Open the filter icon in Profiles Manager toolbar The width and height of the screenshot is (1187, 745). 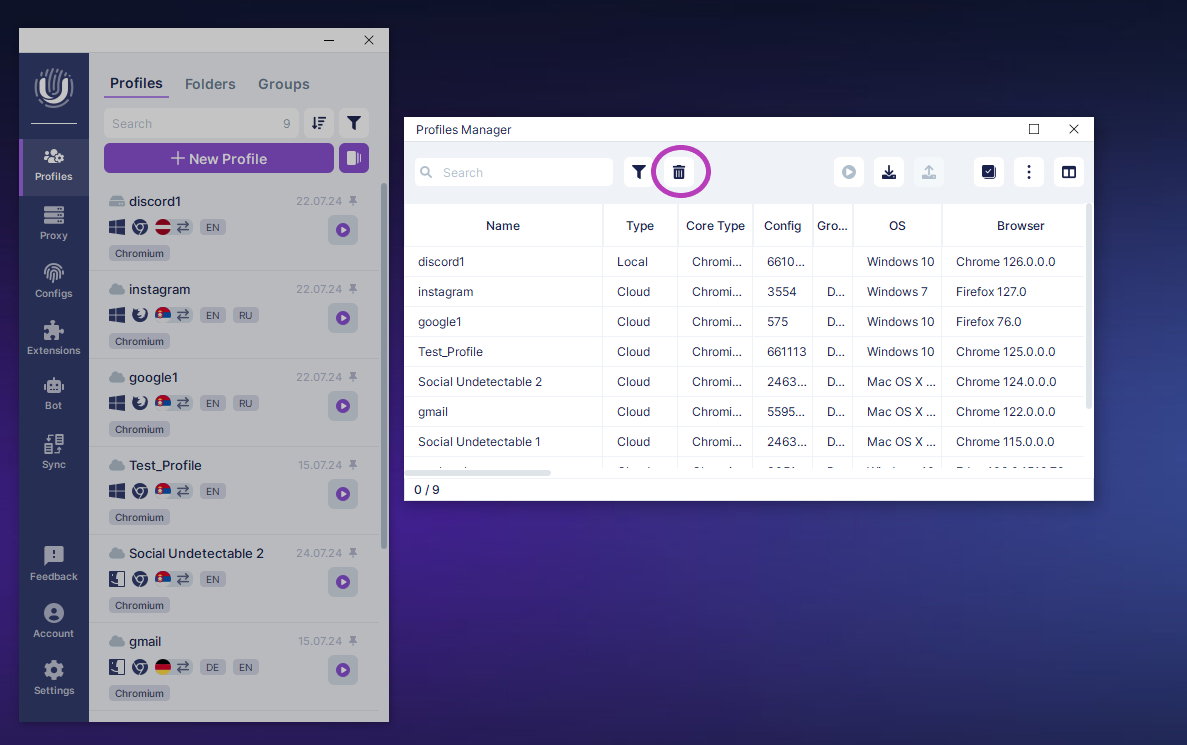[639, 172]
